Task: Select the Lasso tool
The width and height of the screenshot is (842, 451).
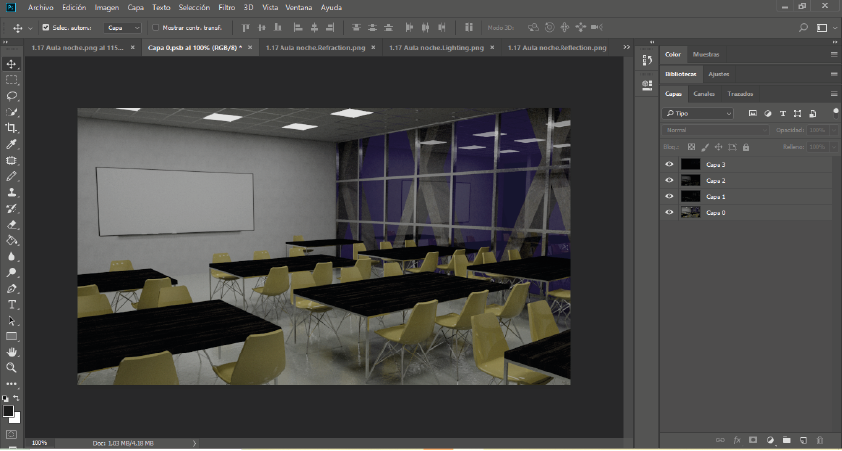Action: tap(11, 96)
